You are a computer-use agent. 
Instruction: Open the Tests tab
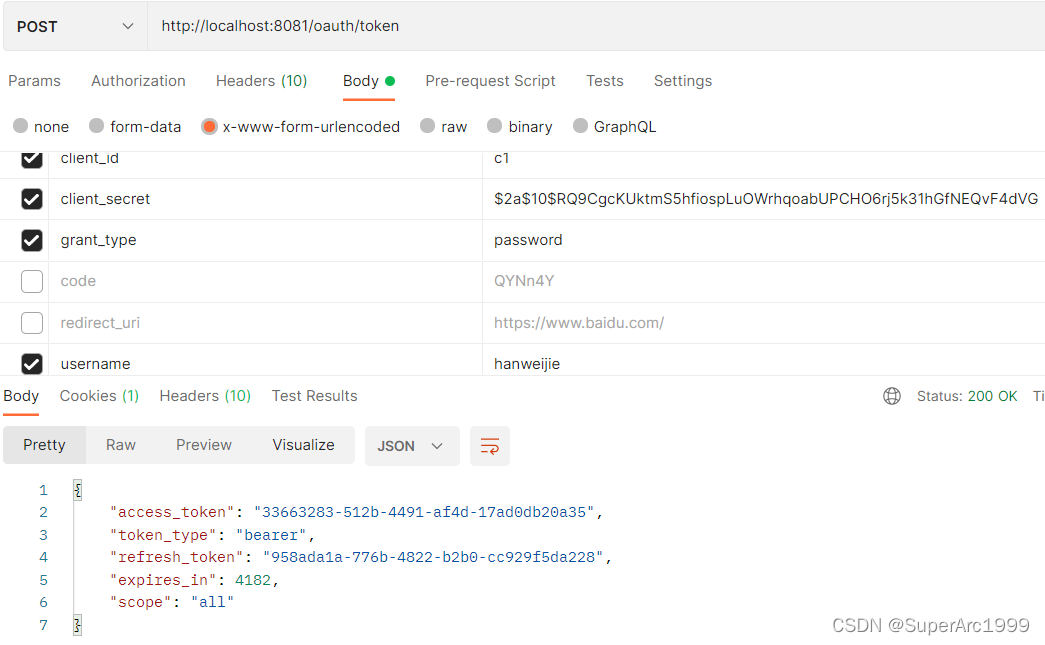pyautogui.click(x=604, y=81)
